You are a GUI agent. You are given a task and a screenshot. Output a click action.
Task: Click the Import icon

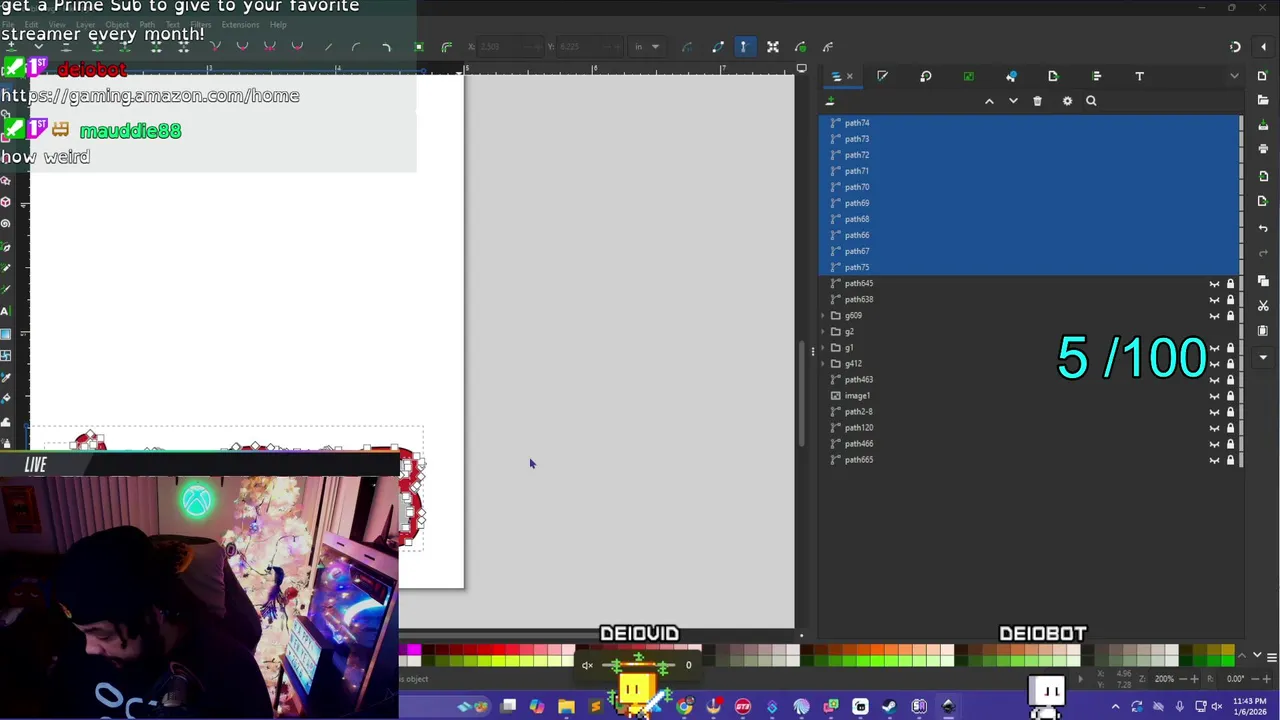[x=1263, y=176]
